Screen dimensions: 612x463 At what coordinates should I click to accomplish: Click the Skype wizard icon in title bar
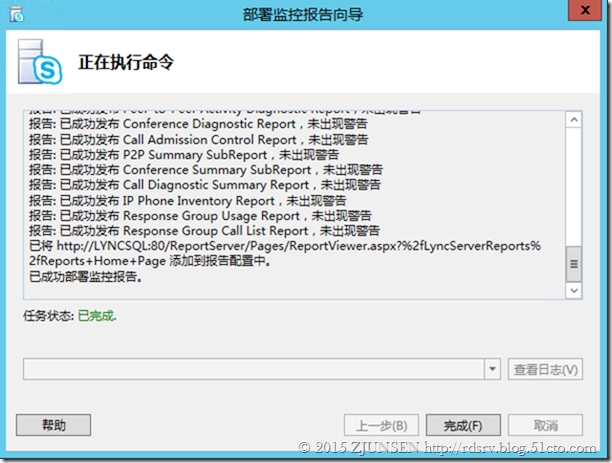(x=16, y=15)
